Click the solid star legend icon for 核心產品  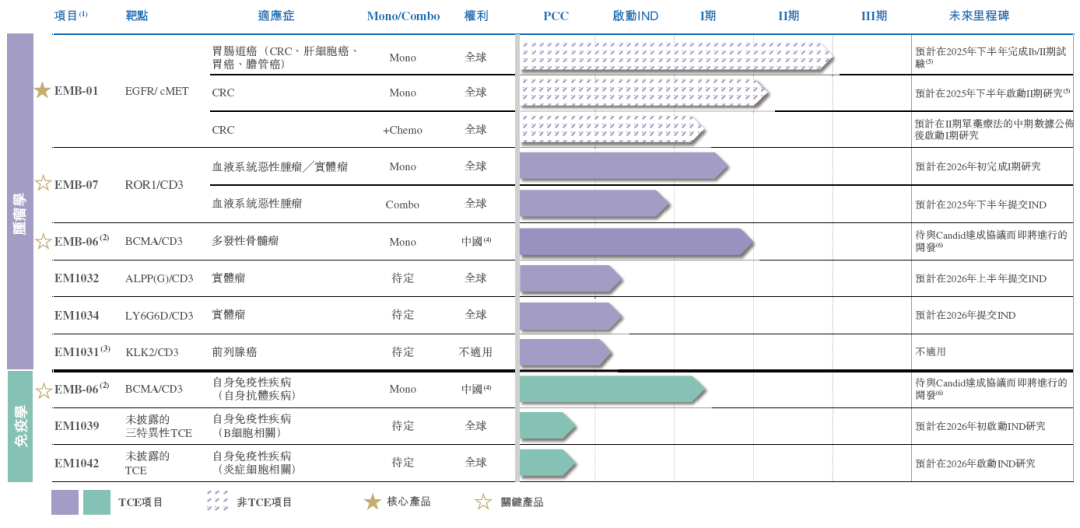point(373,501)
